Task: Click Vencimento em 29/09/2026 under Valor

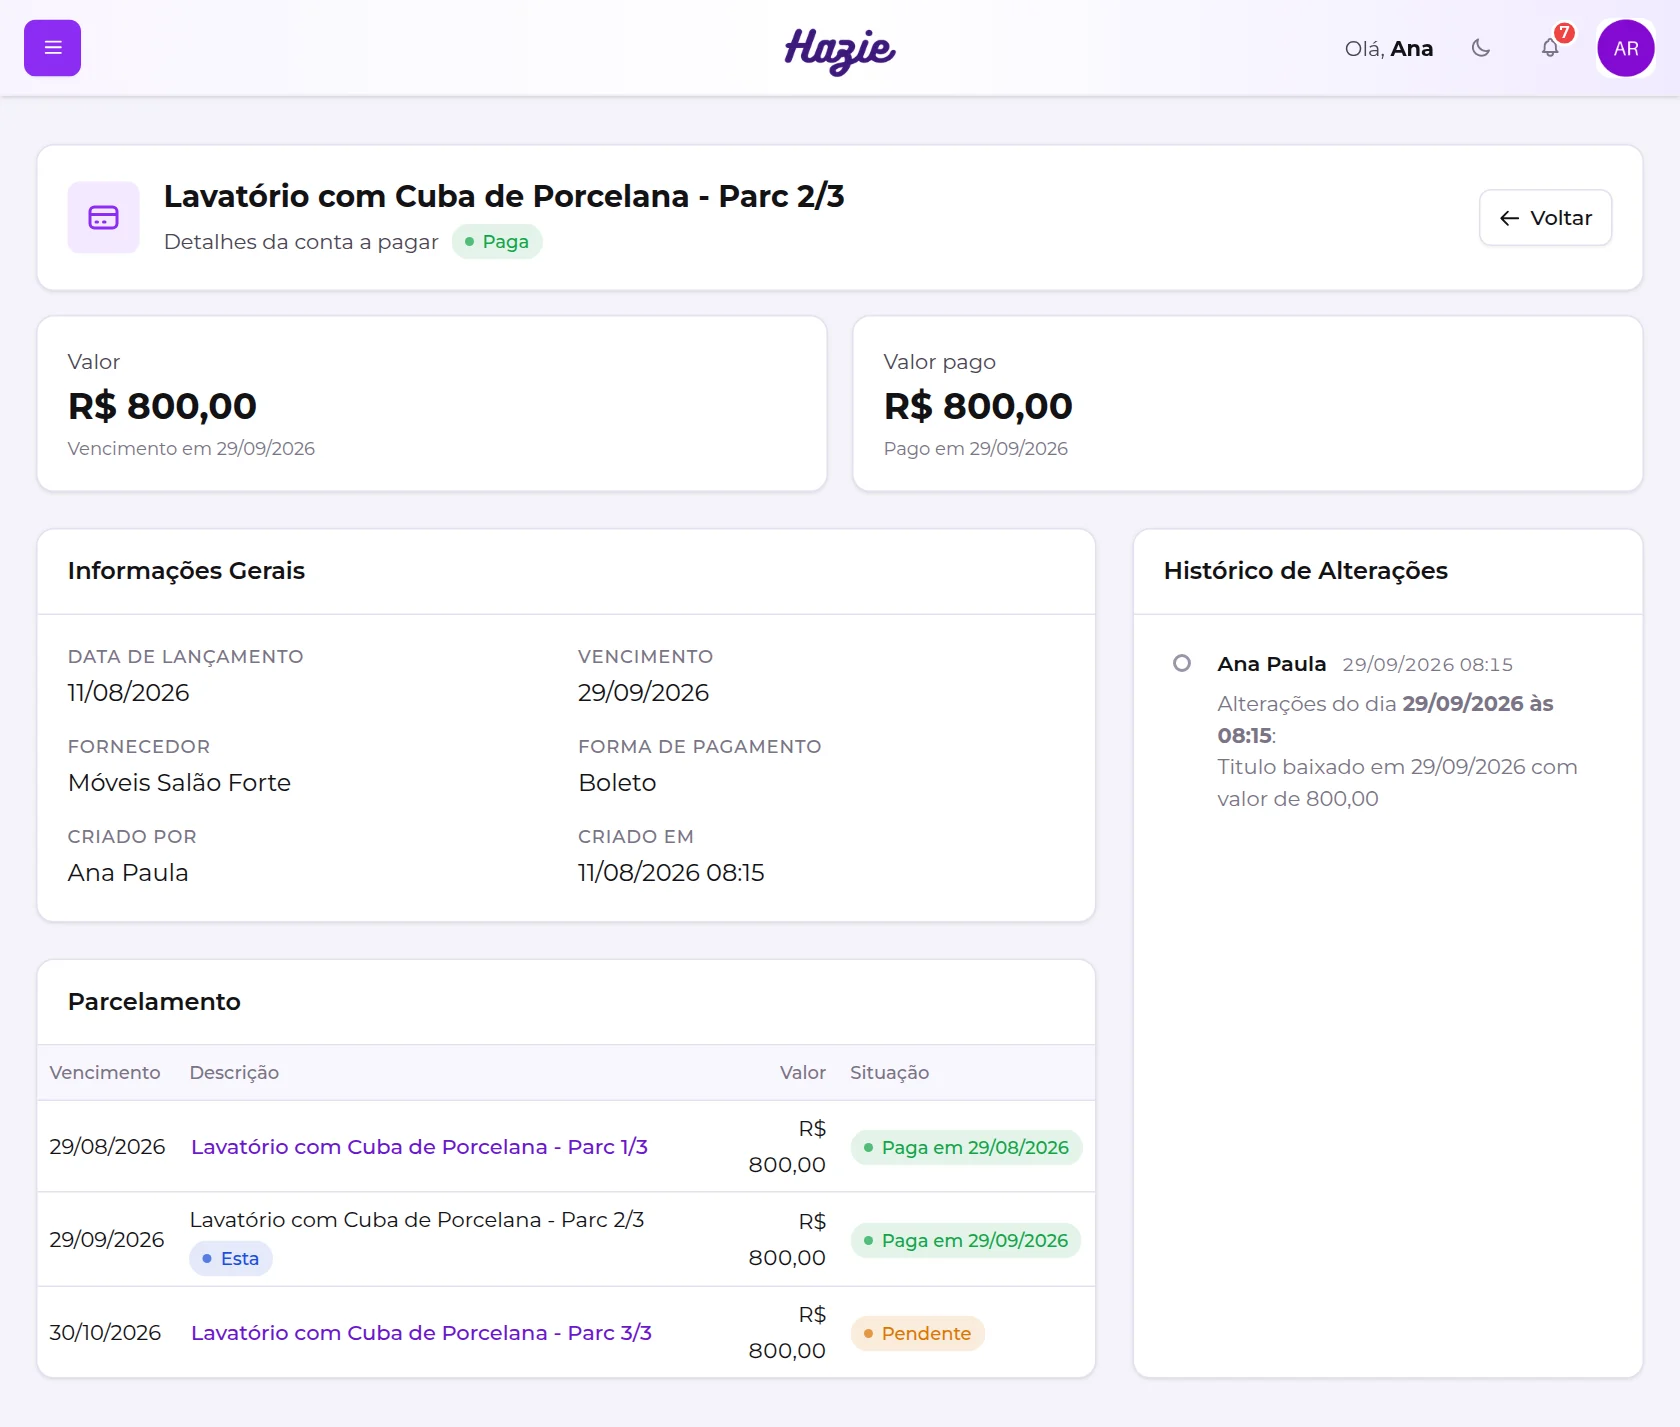Action: [191, 449]
